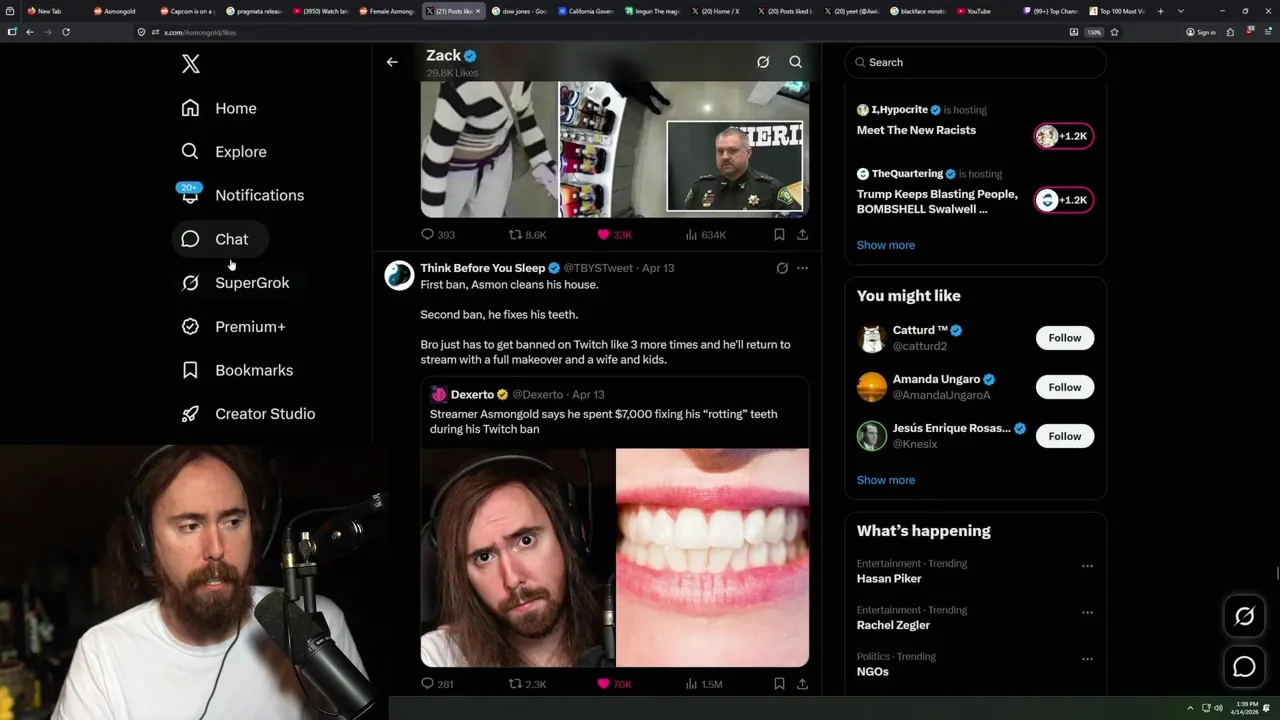Join Meet The New Racists space
This screenshot has width=1280, height=720.
point(916,130)
